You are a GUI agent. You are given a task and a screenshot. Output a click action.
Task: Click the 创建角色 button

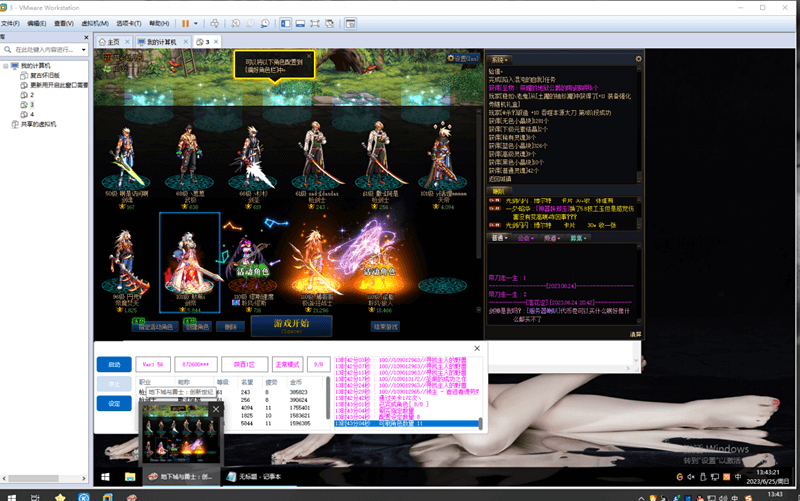point(197,327)
